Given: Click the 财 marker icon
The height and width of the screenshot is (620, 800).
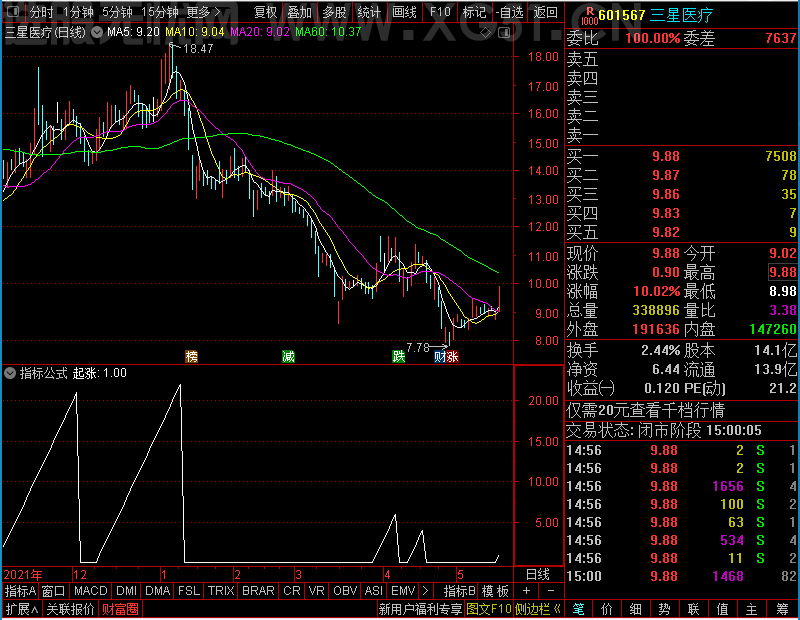Looking at the screenshot, I should click(x=440, y=357).
